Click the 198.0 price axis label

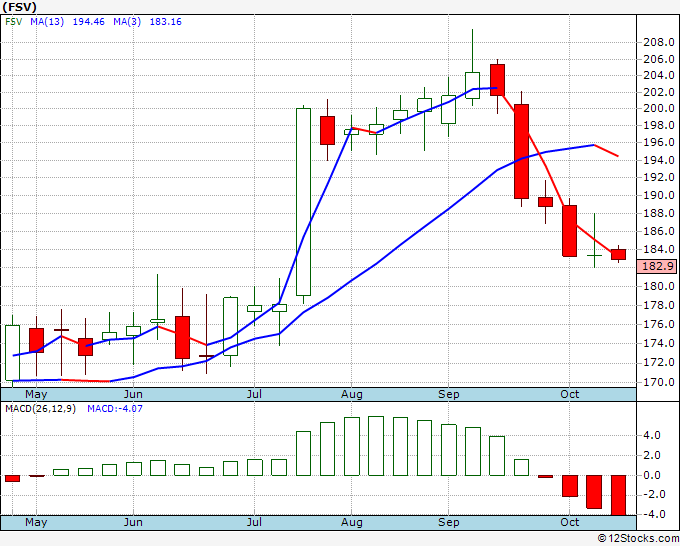(x=658, y=126)
